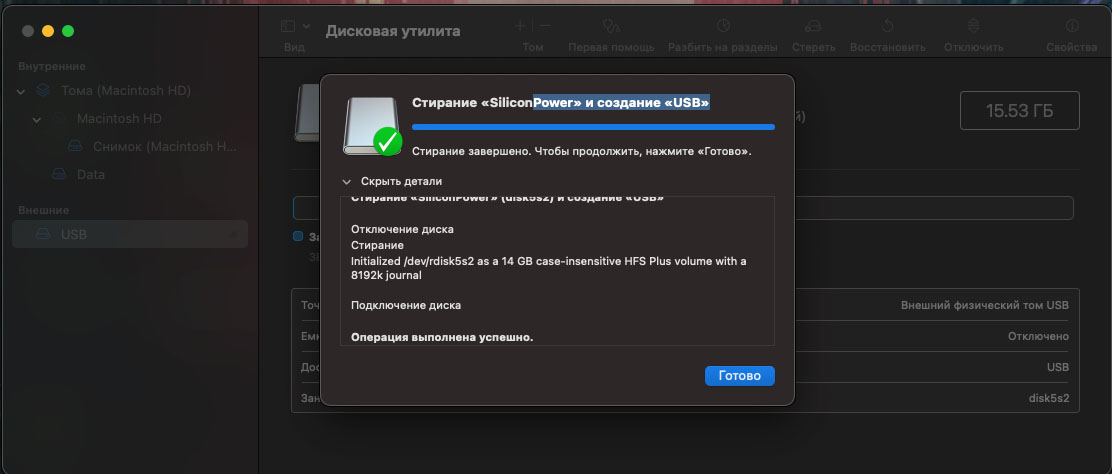Image resolution: width=1112 pixels, height=474 pixels.
Task: Select the USB volume in sidebar
Action: coord(130,234)
